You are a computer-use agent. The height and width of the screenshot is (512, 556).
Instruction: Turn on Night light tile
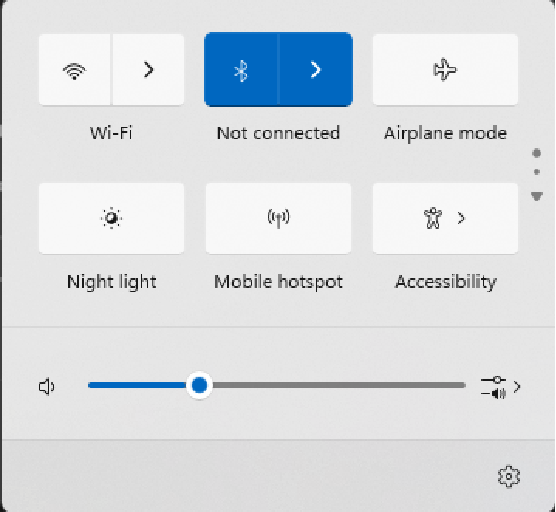[111, 218]
